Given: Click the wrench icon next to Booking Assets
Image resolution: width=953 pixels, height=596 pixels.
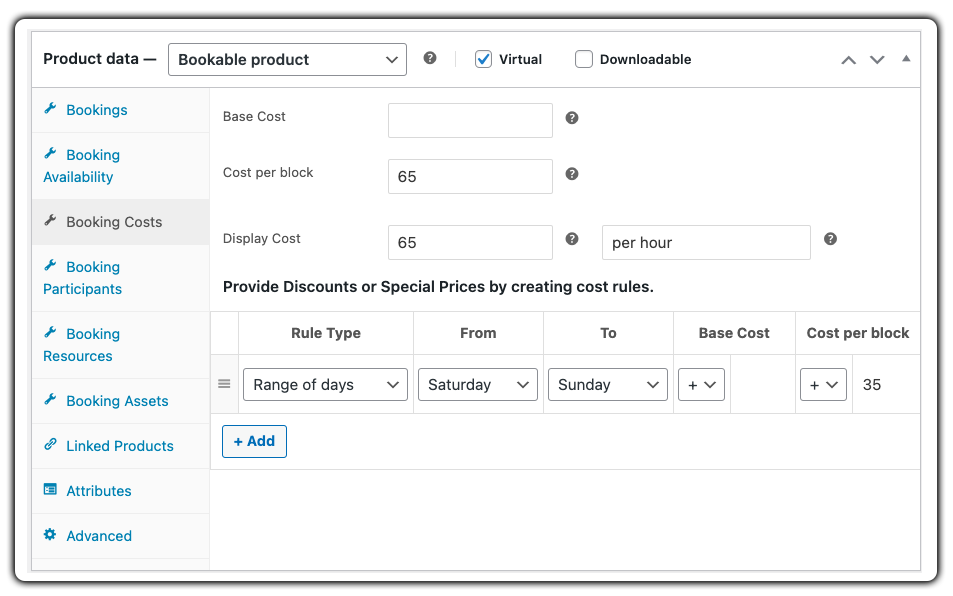Looking at the screenshot, I should (x=50, y=399).
